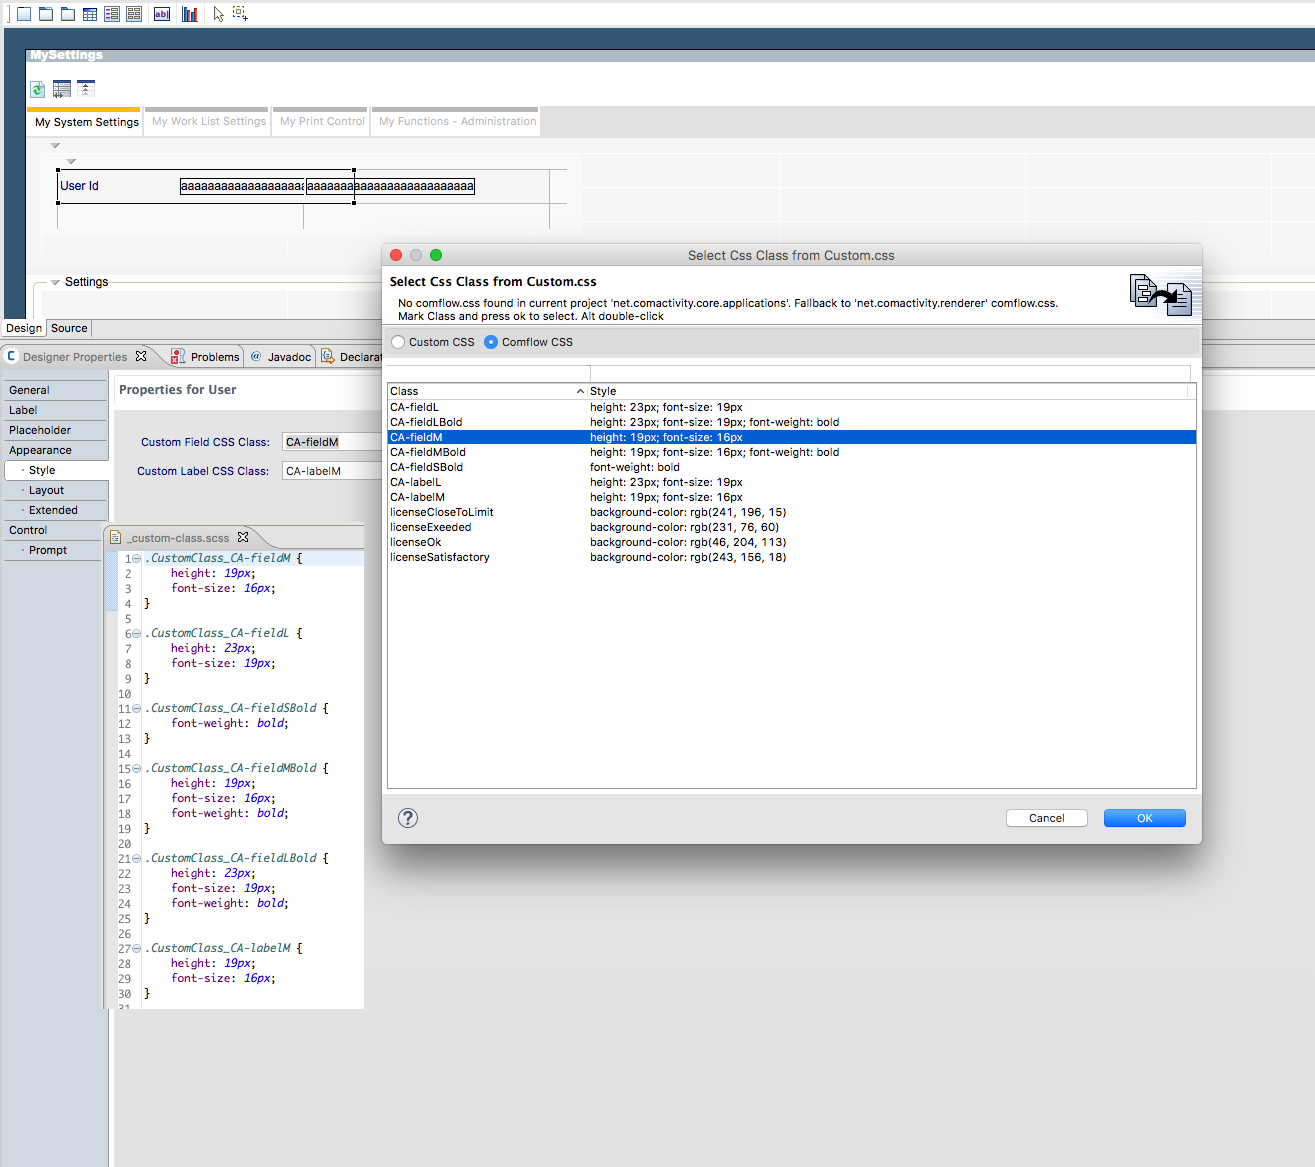
Task: Open the Prompt properties subsection
Action: 55,550
